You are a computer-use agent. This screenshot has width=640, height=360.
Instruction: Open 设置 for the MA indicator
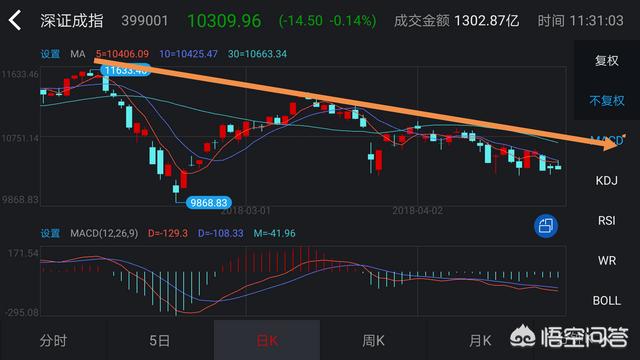pos(50,54)
